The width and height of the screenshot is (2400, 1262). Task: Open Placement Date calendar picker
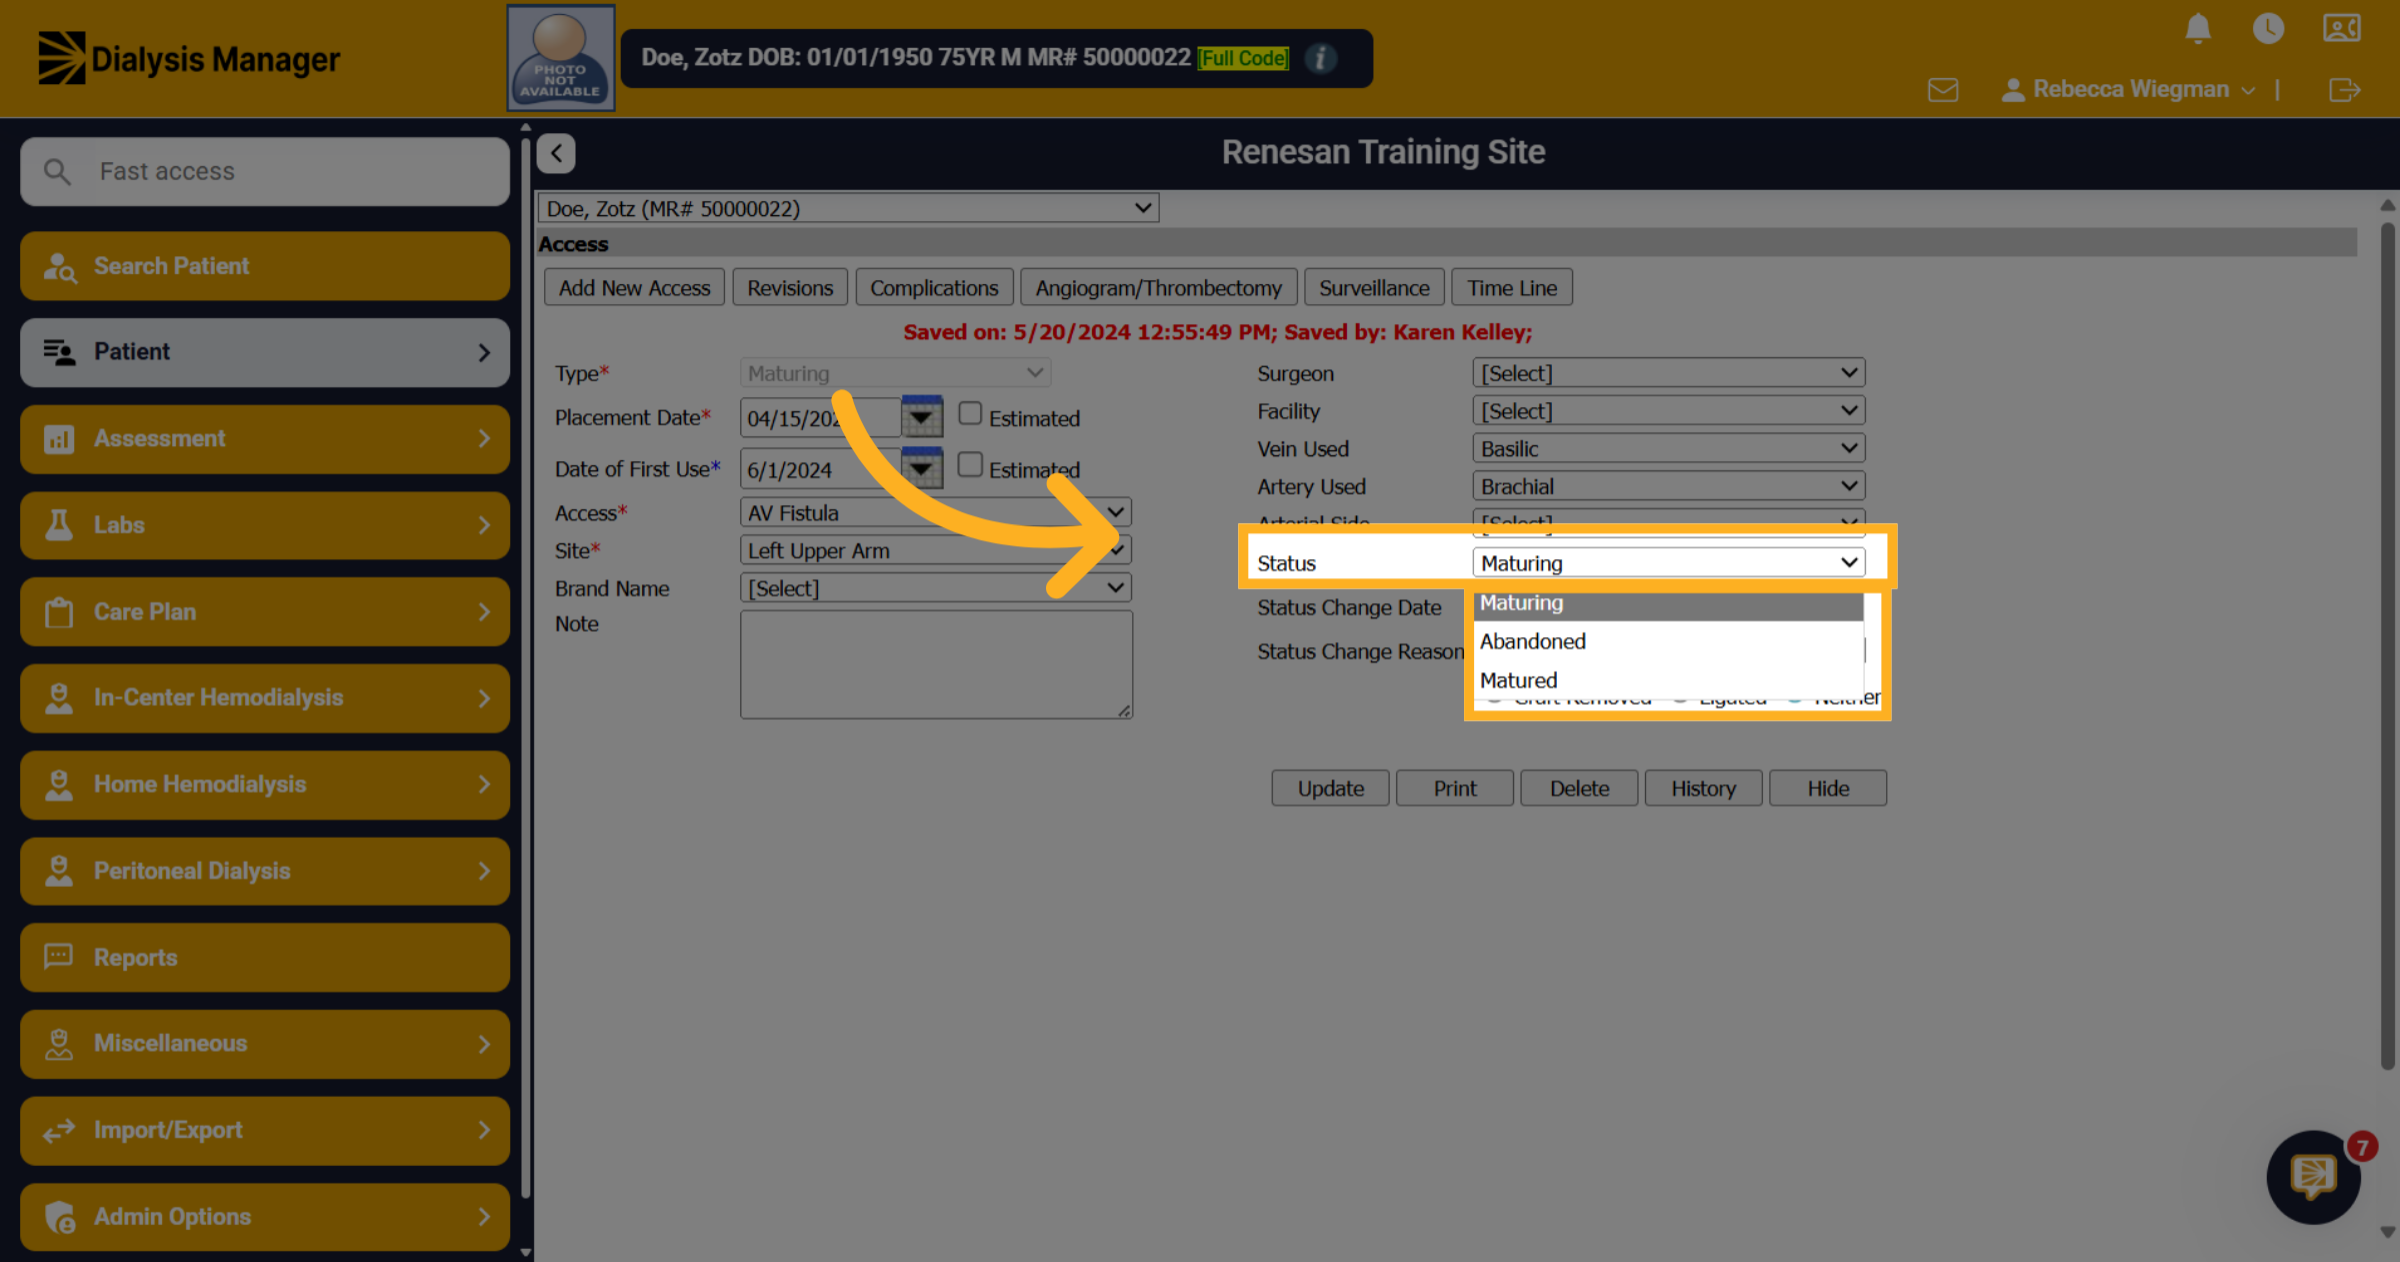point(921,416)
